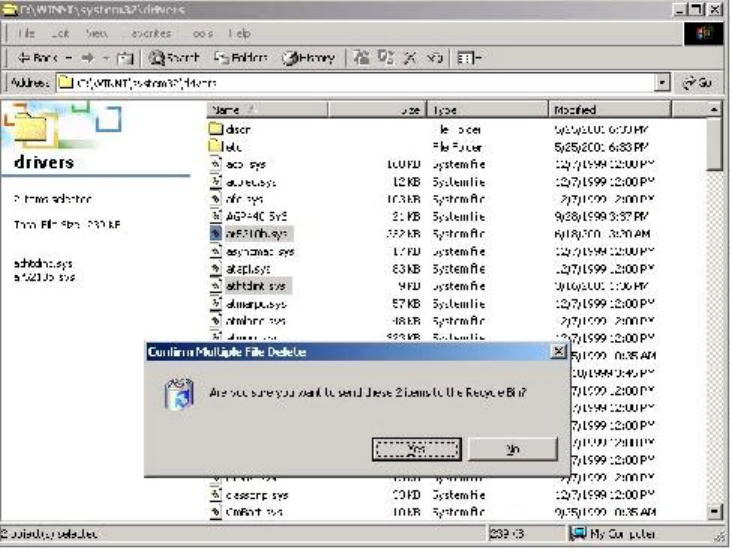The width and height of the screenshot is (731, 549).
Task: Open the Forward history dropdown arrow
Action: tap(106, 58)
